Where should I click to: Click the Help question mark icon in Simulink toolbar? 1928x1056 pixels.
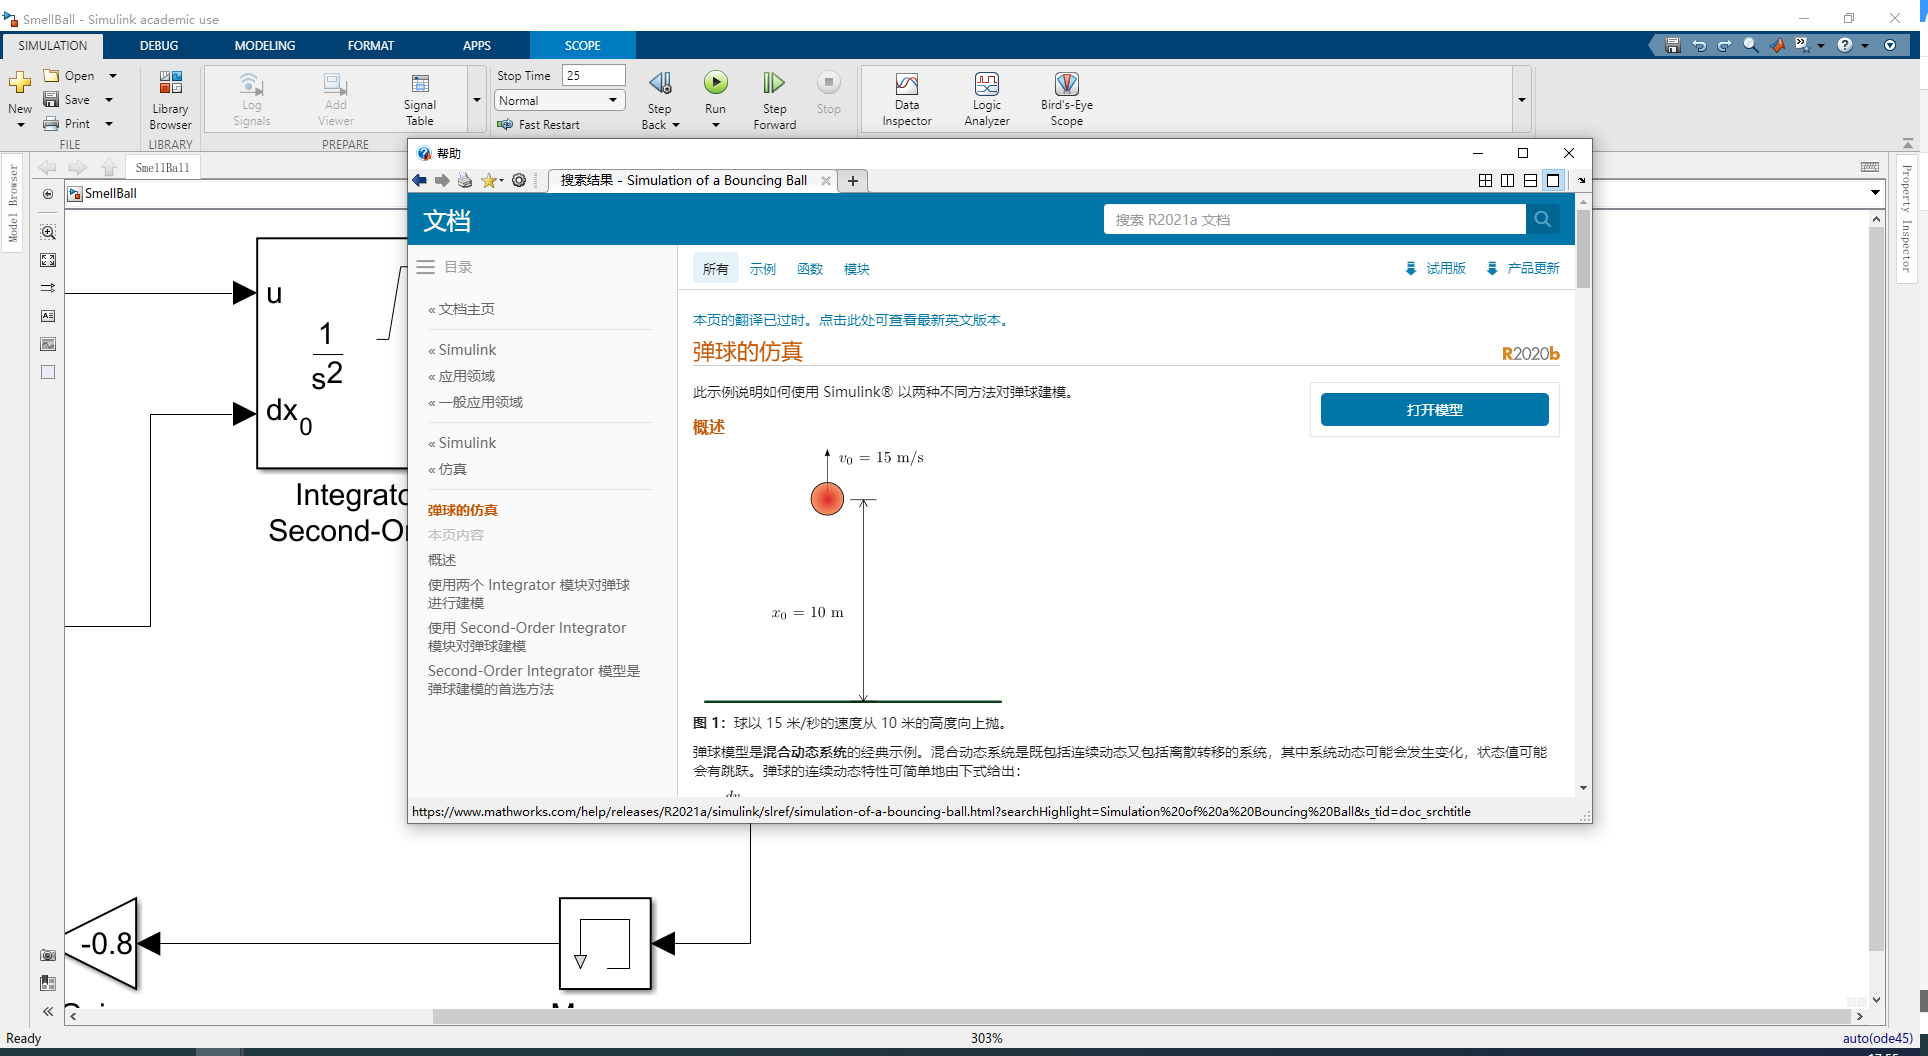[1845, 45]
